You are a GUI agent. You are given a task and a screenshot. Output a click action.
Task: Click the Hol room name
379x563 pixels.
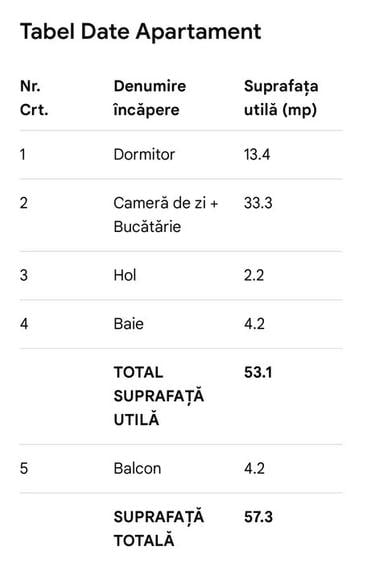[125, 275]
